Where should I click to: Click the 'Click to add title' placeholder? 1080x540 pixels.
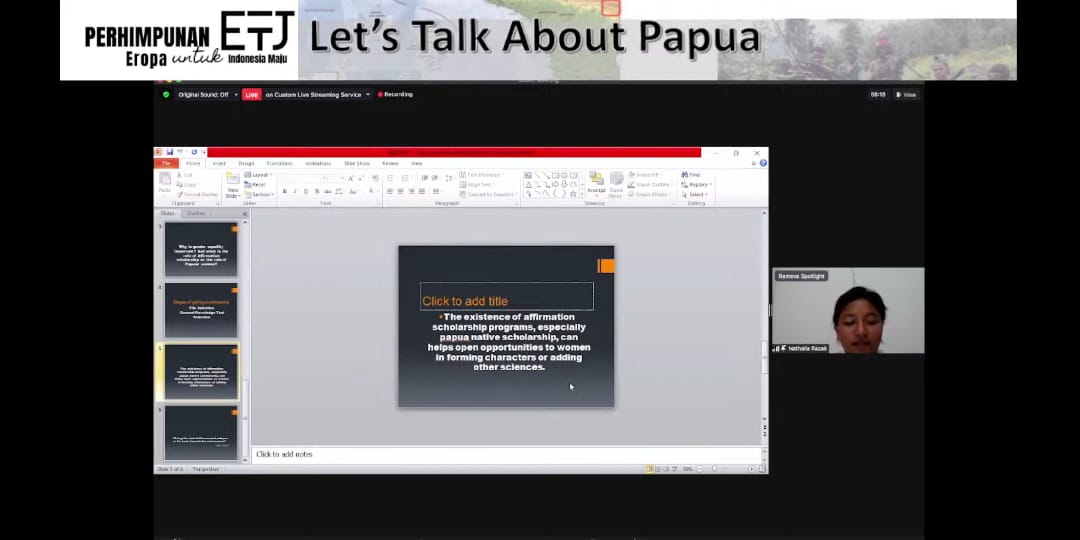click(506, 300)
